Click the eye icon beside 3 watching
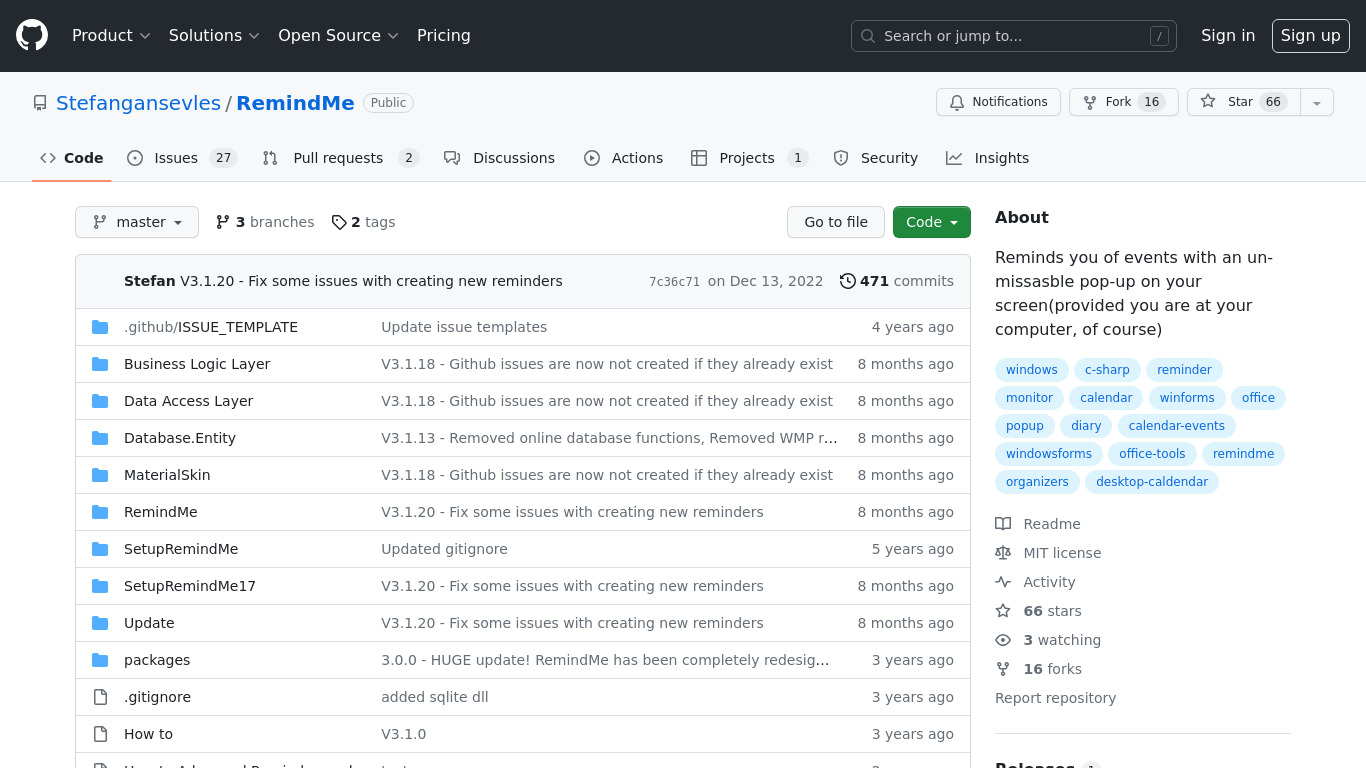This screenshot has width=1366, height=768. pyautogui.click(x=1003, y=640)
